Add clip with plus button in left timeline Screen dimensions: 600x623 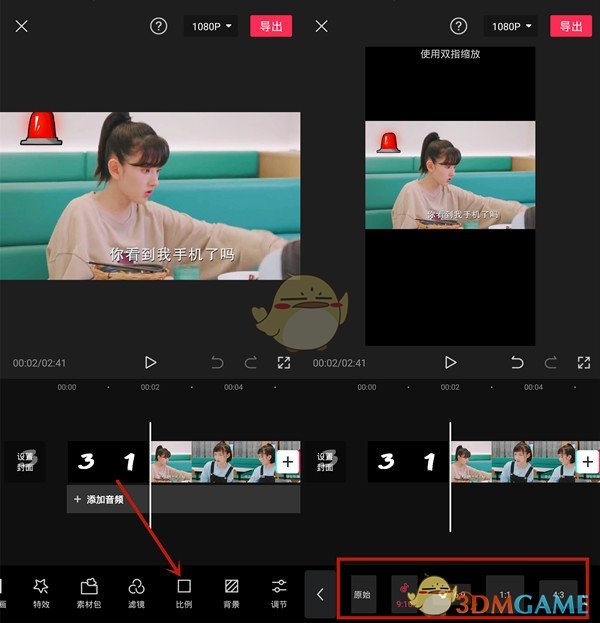[288, 462]
